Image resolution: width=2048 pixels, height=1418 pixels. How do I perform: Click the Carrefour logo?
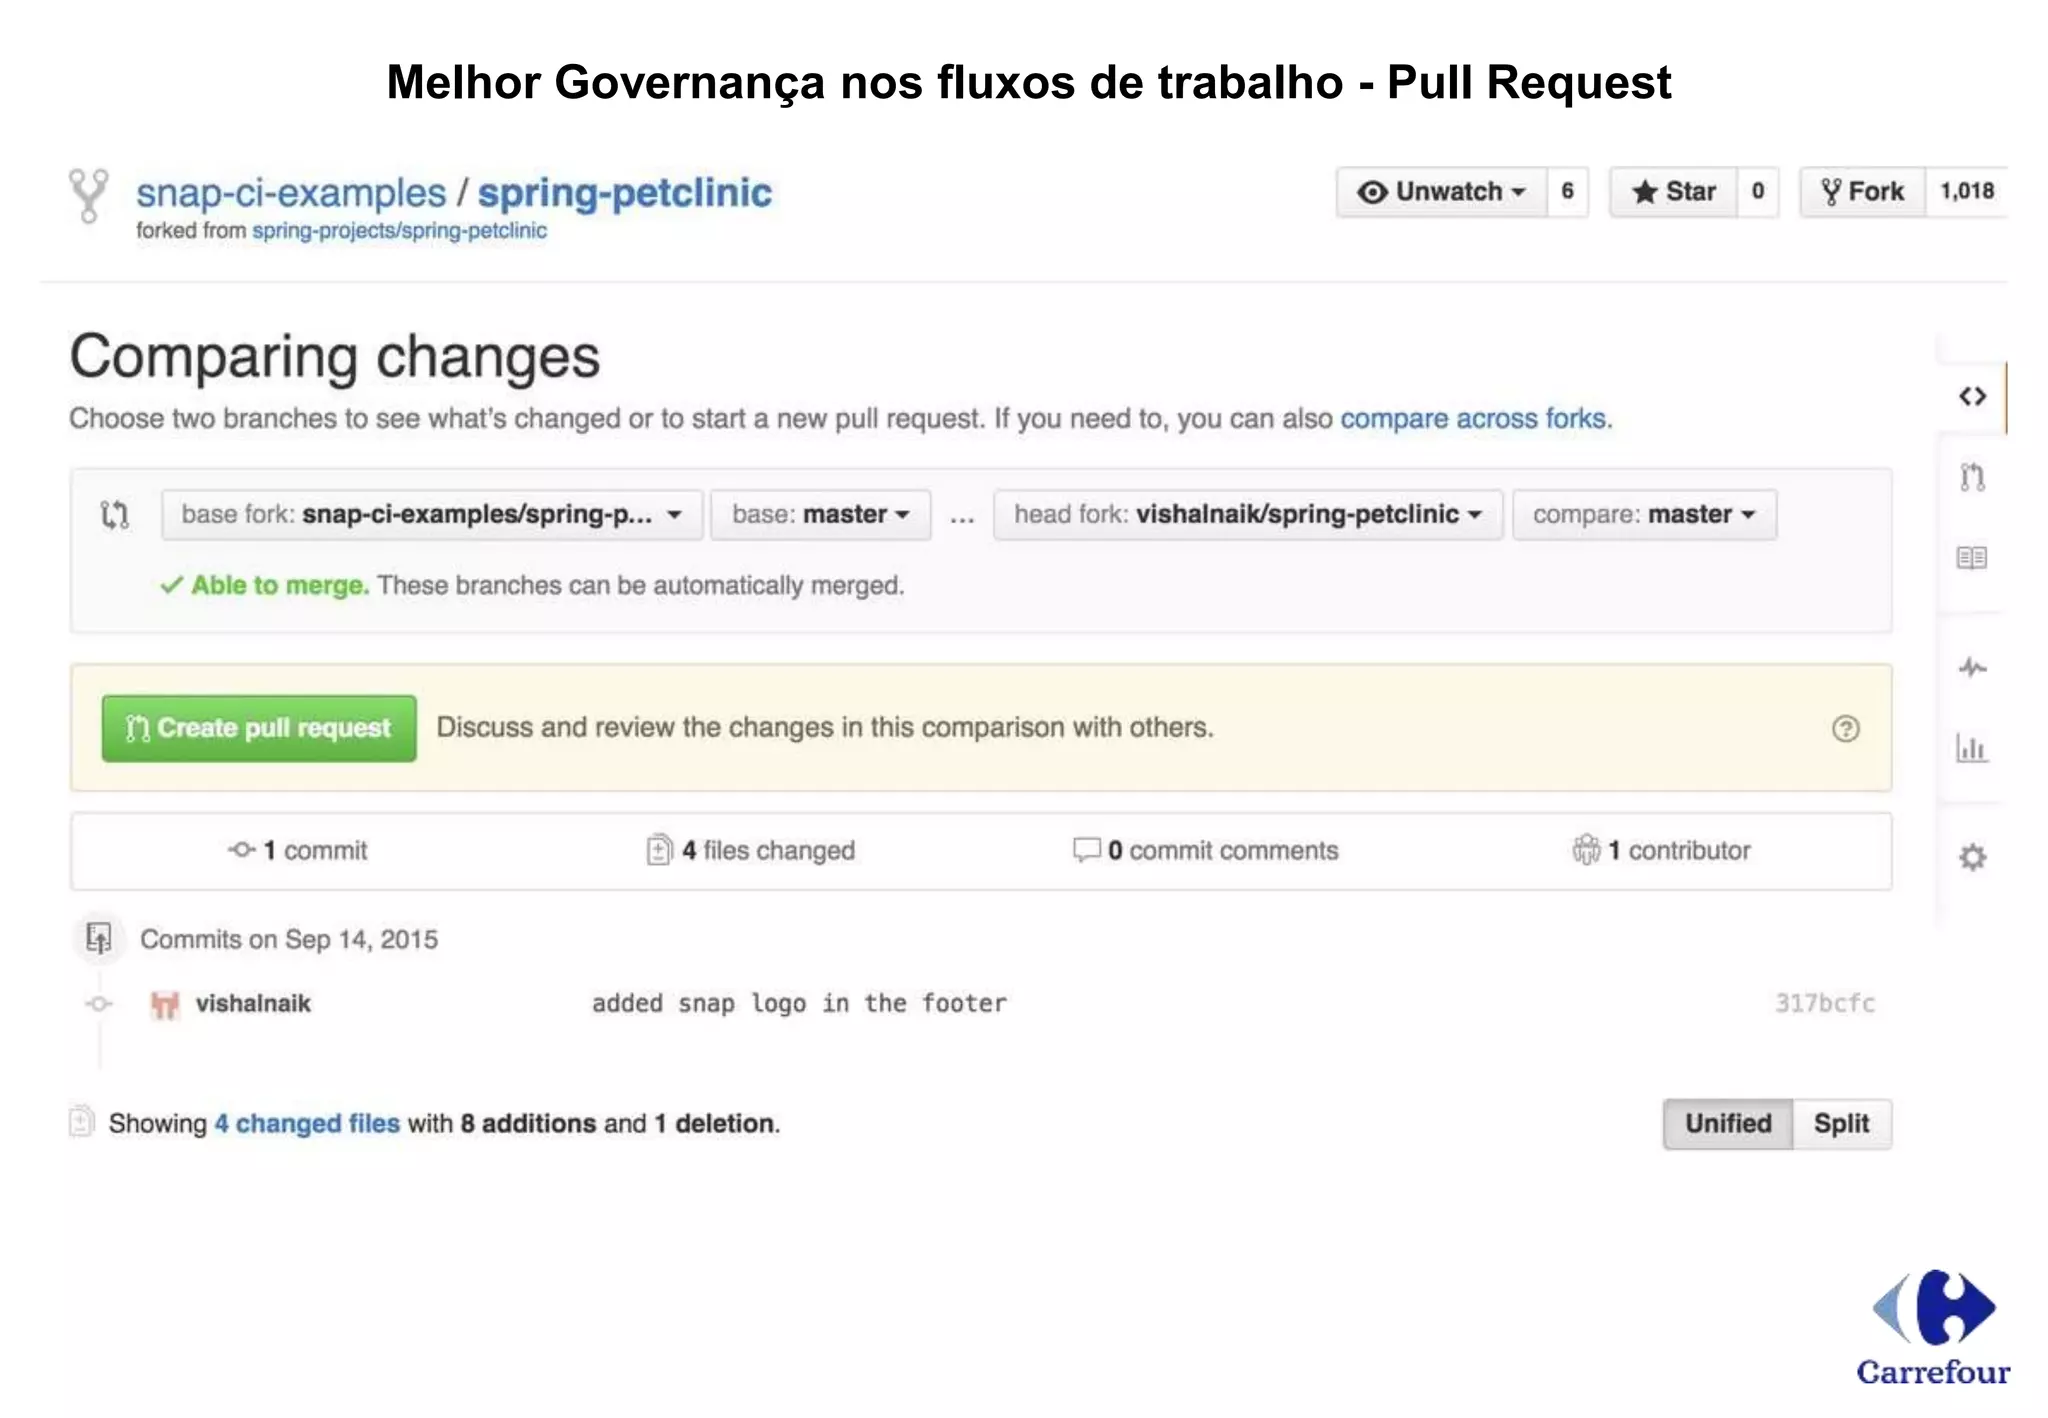click(1933, 1328)
